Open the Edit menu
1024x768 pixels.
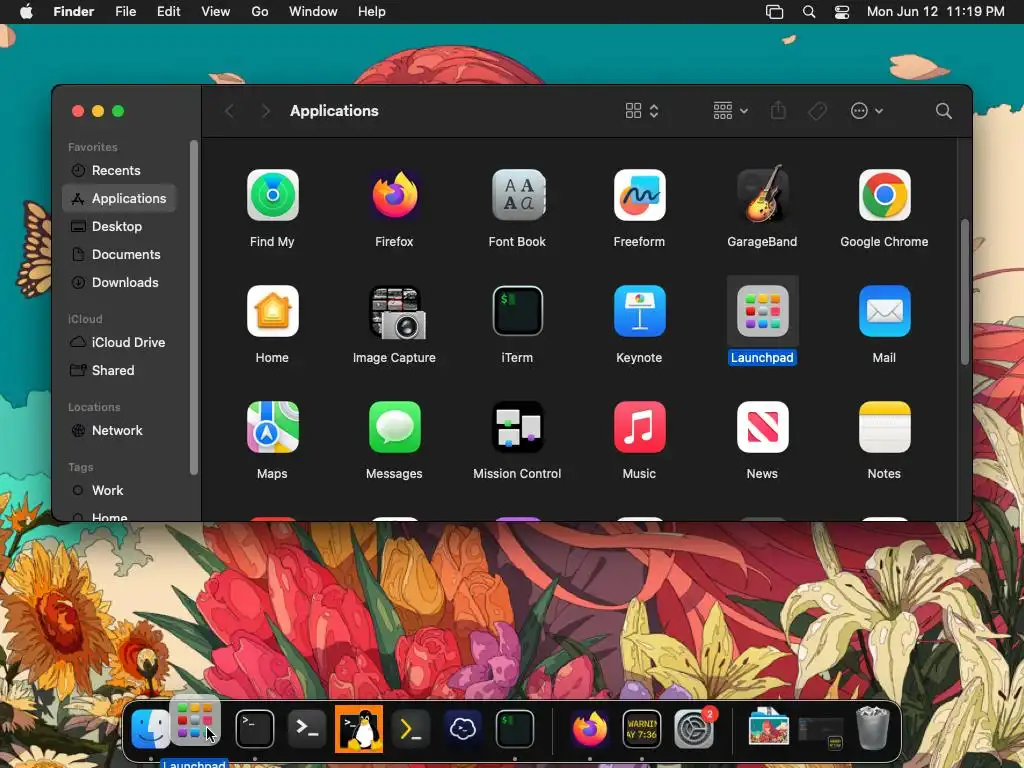pyautogui.click(x=168, y=12)
